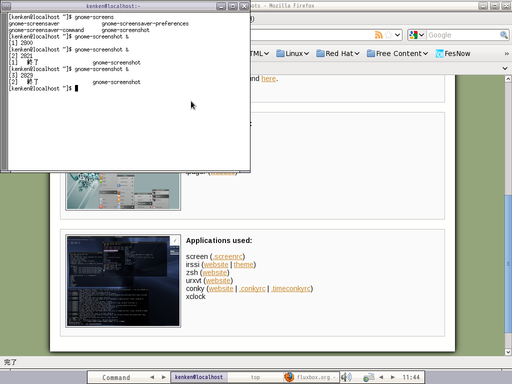
Task: Click the Google search input field
Action: (x=463, y=35)
